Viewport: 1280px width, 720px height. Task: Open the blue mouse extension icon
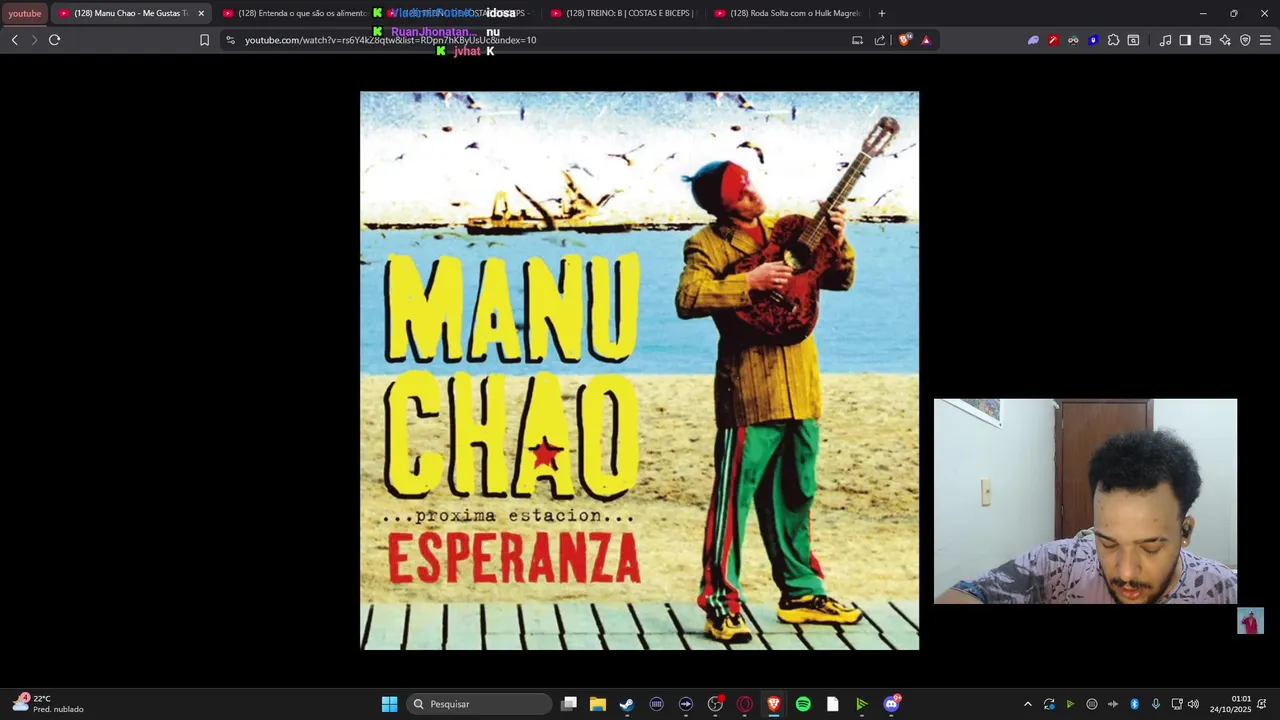(x=1093, y=40)
